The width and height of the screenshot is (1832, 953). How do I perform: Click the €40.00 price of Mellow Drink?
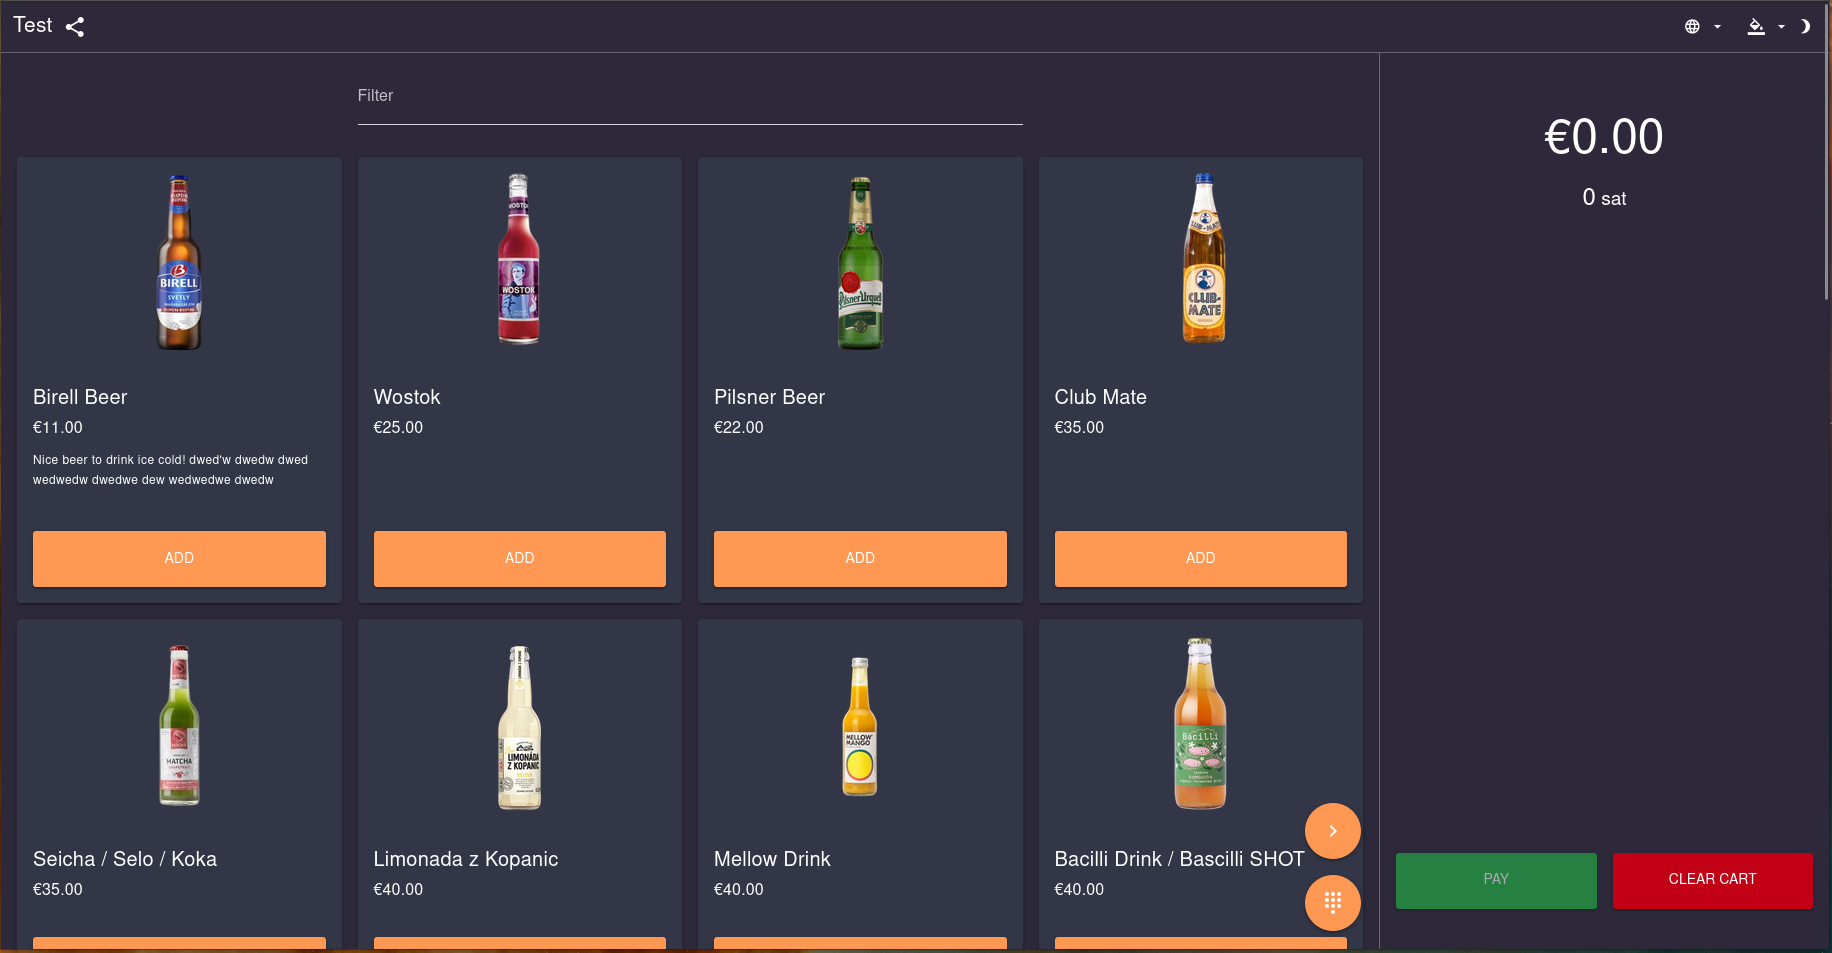738,890
